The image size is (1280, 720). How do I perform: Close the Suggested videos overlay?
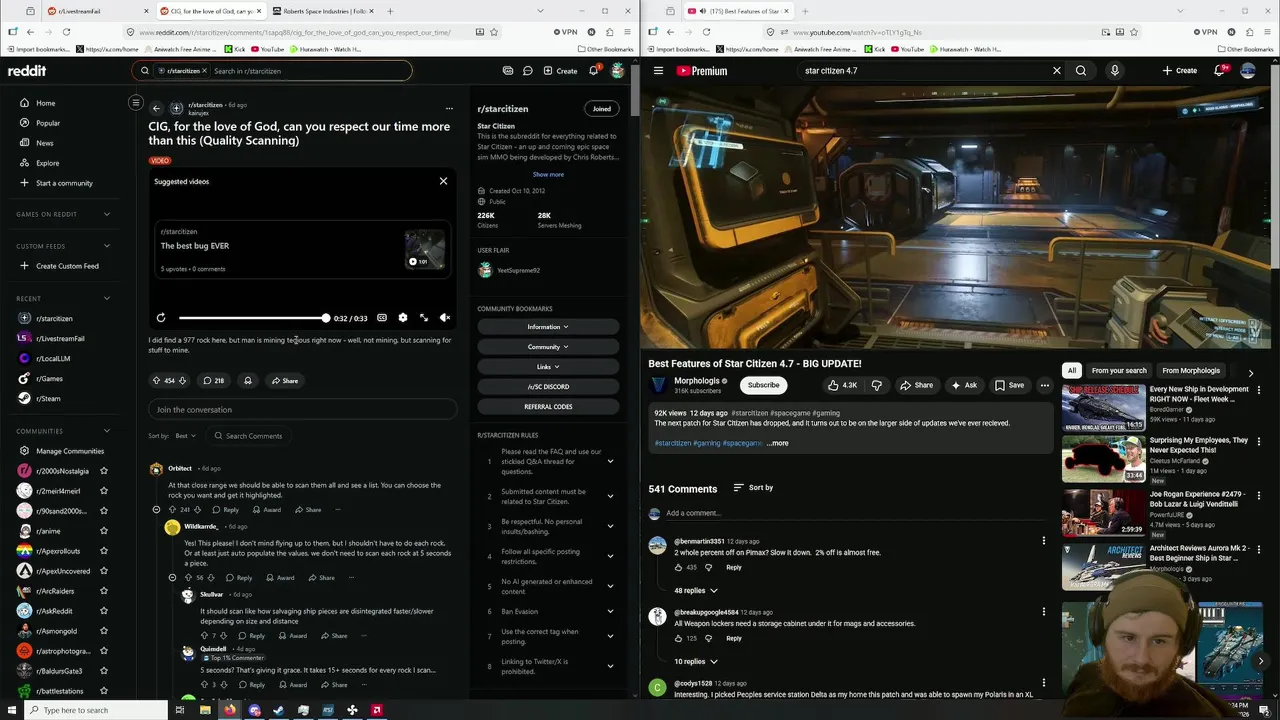coord(443,181)
